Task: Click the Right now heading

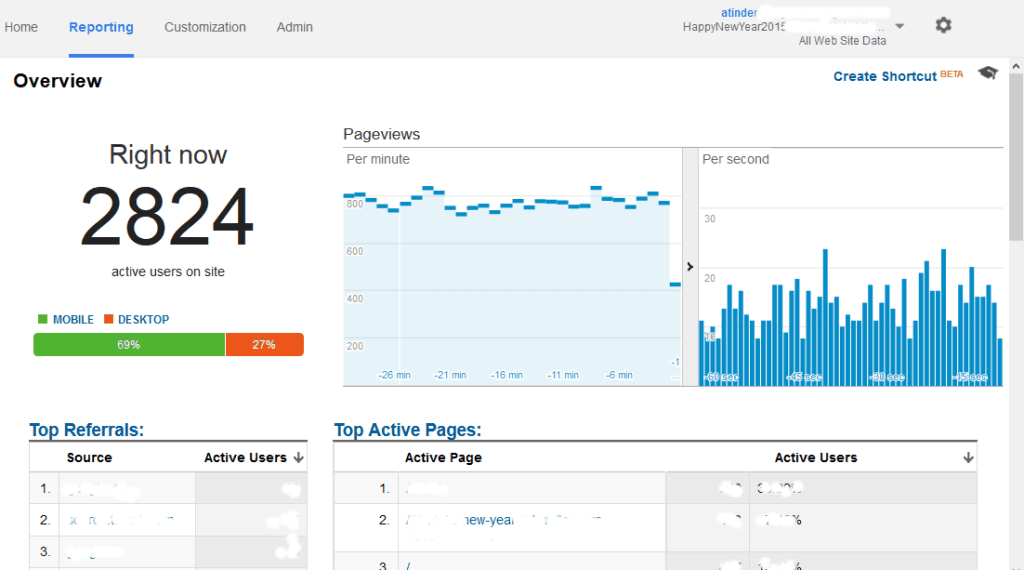Action: point(168,155)
